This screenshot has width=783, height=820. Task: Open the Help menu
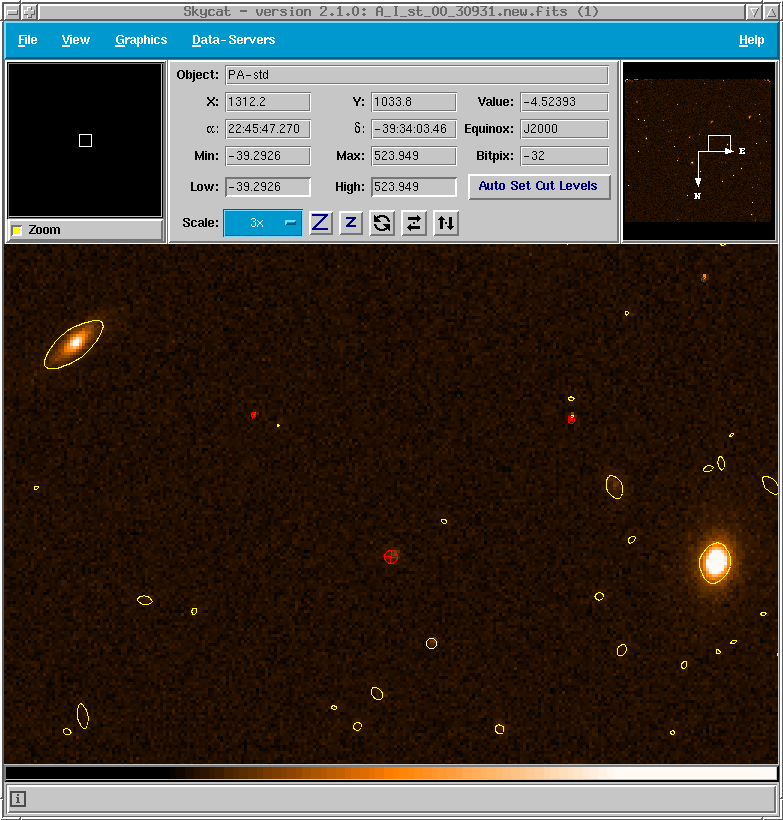click(751, 40)
